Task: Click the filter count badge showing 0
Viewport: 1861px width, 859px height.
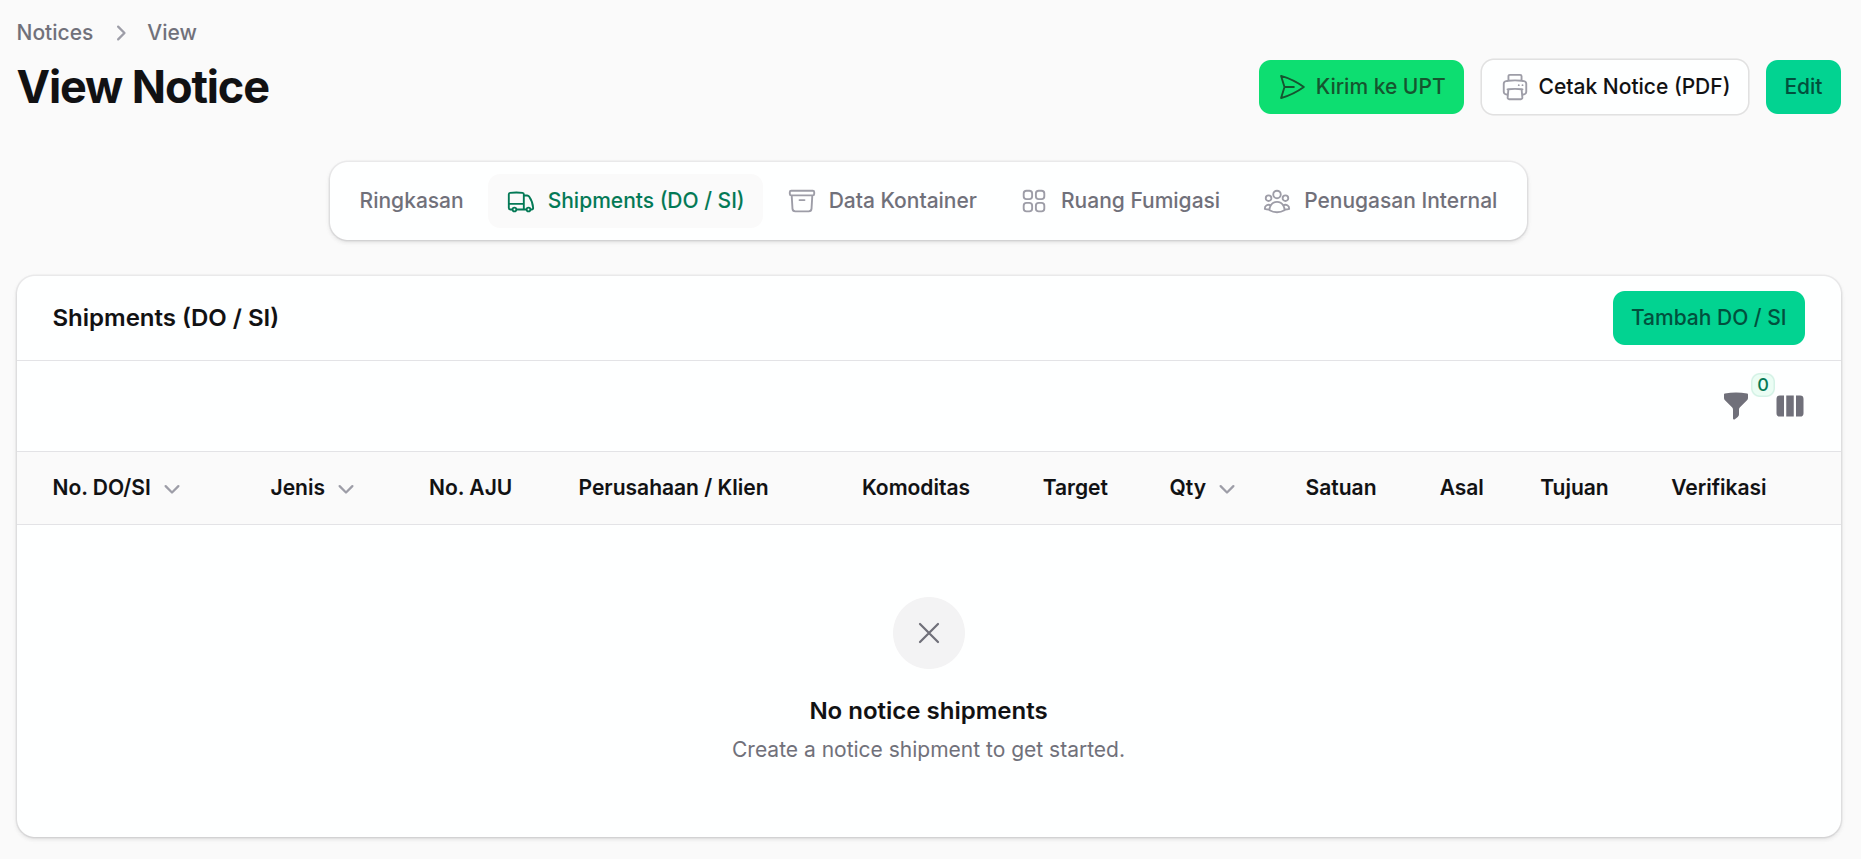Action: click(1763, 385)
